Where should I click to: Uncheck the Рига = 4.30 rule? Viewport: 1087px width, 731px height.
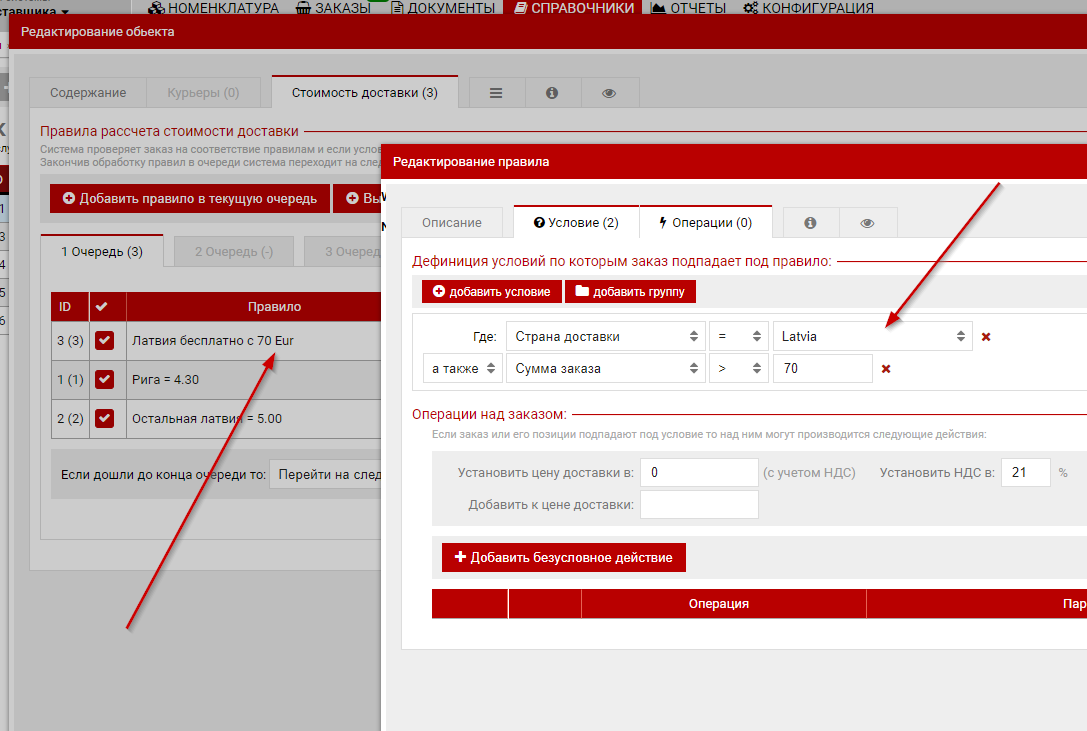pyautogui.click(x=104, y=380)
